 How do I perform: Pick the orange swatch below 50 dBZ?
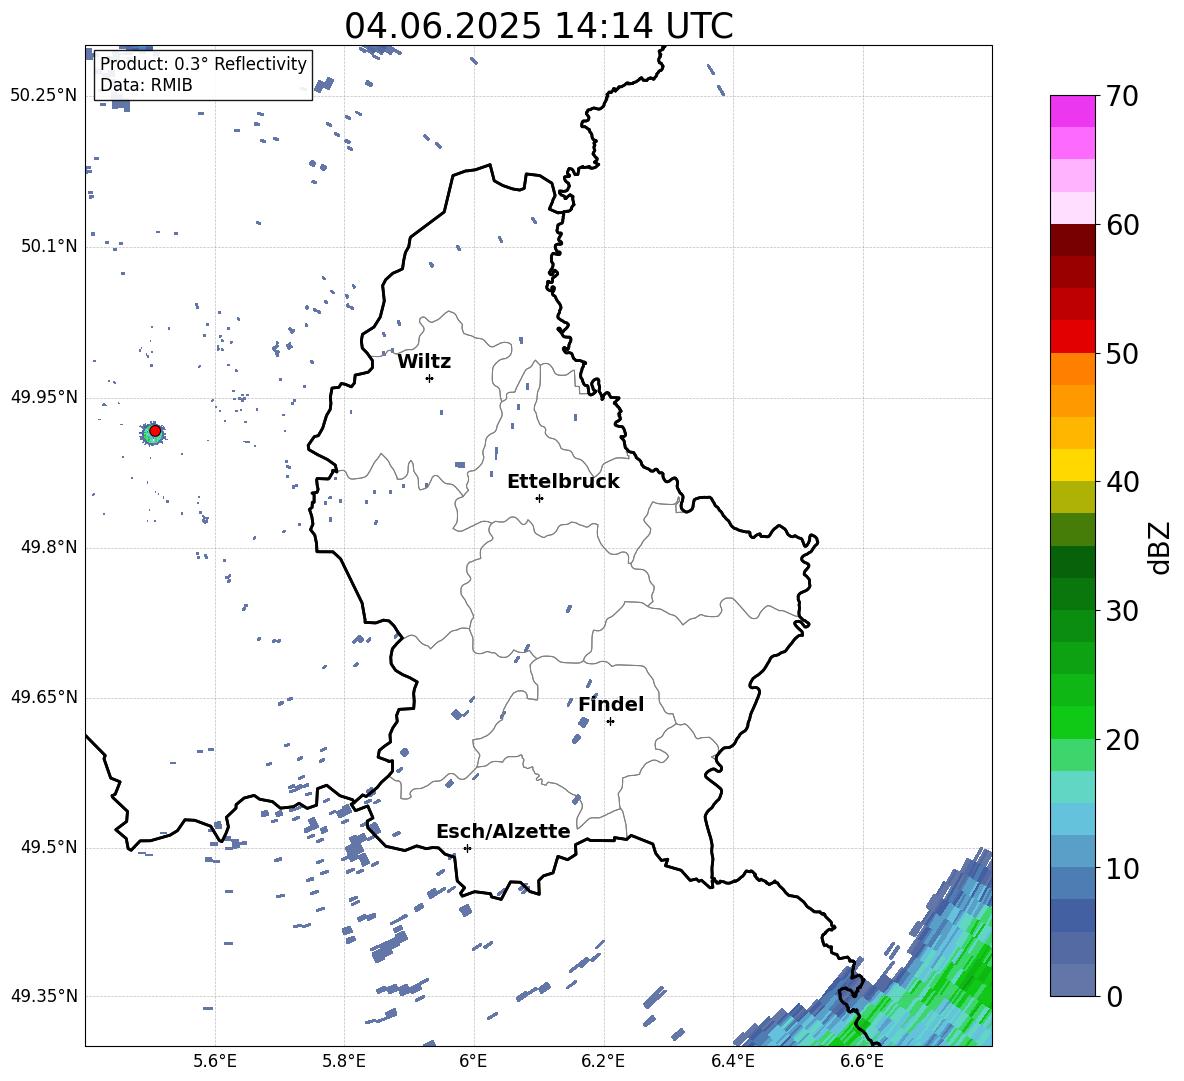point(1072,369)
